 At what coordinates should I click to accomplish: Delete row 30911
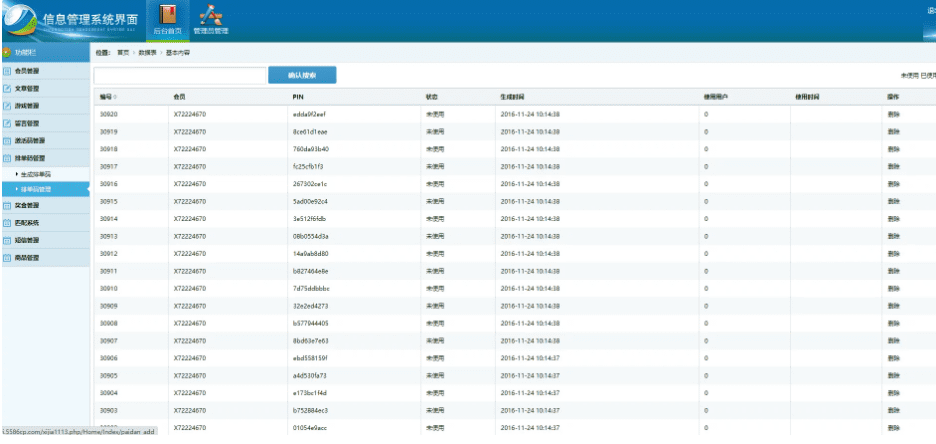pos(894,271)
